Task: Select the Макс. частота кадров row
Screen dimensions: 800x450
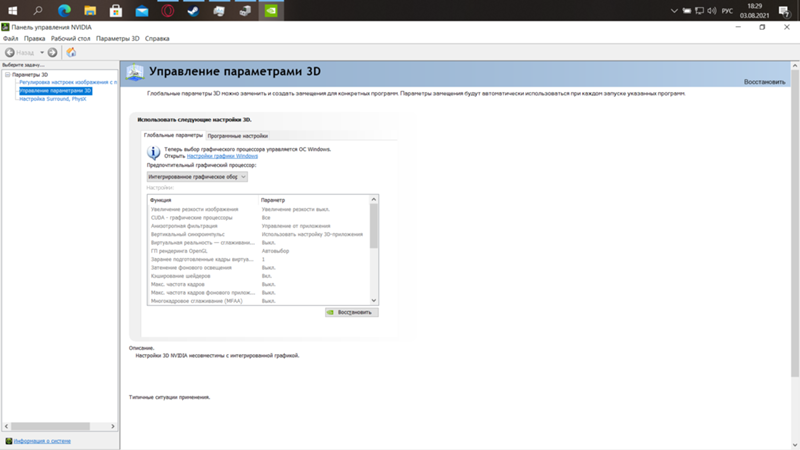Action: click(259, 284)
